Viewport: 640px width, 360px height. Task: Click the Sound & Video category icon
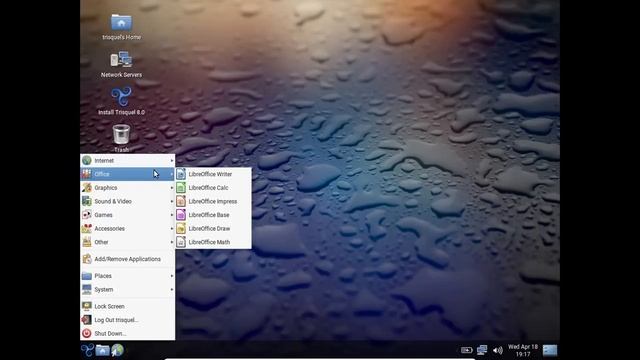(x=87, y=201)
